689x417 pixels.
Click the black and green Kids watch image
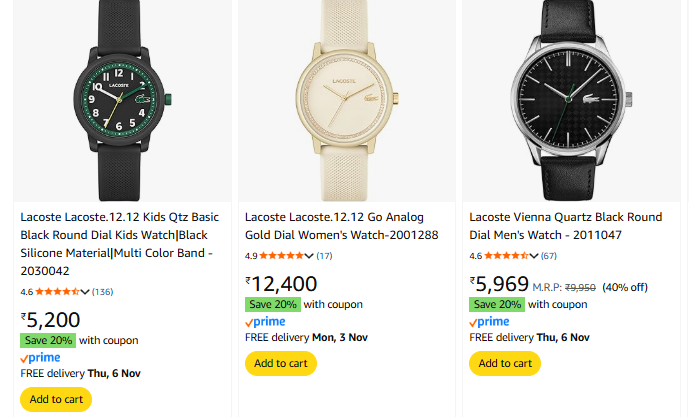[123, 98]
